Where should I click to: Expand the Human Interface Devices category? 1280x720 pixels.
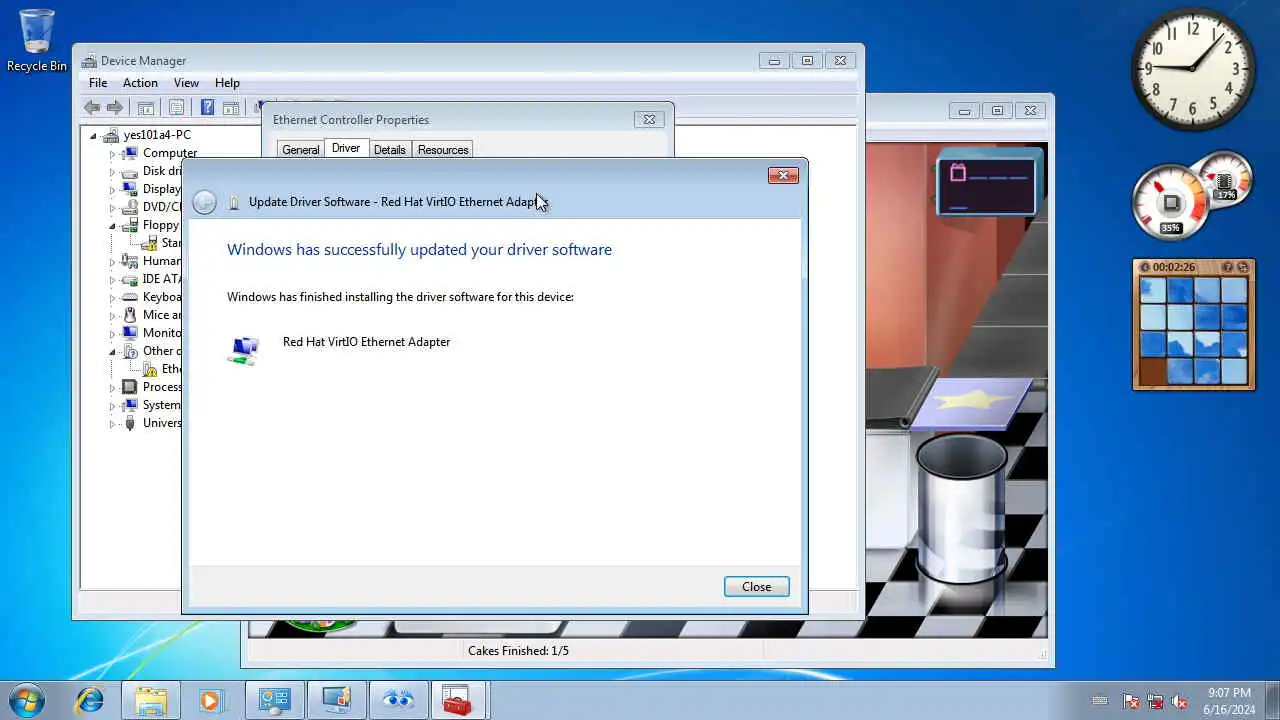[x=112, y=262]
